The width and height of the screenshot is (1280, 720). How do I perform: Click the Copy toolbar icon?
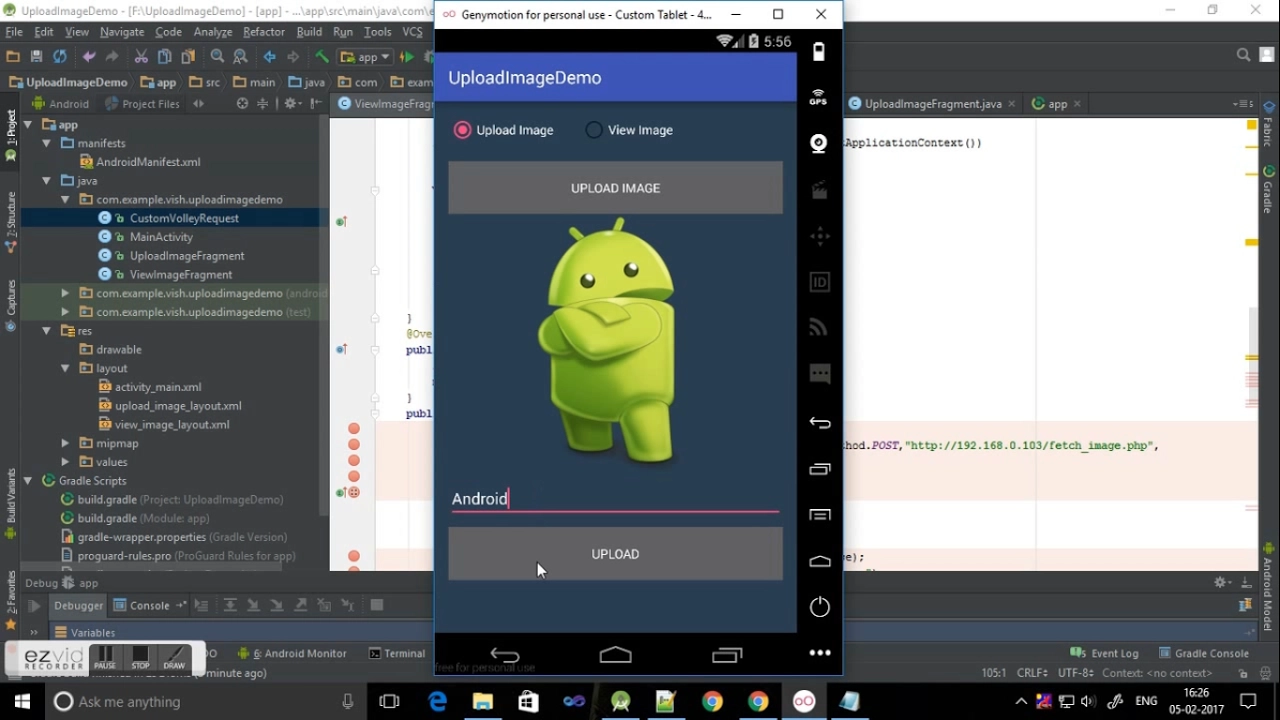coord(164,57)
